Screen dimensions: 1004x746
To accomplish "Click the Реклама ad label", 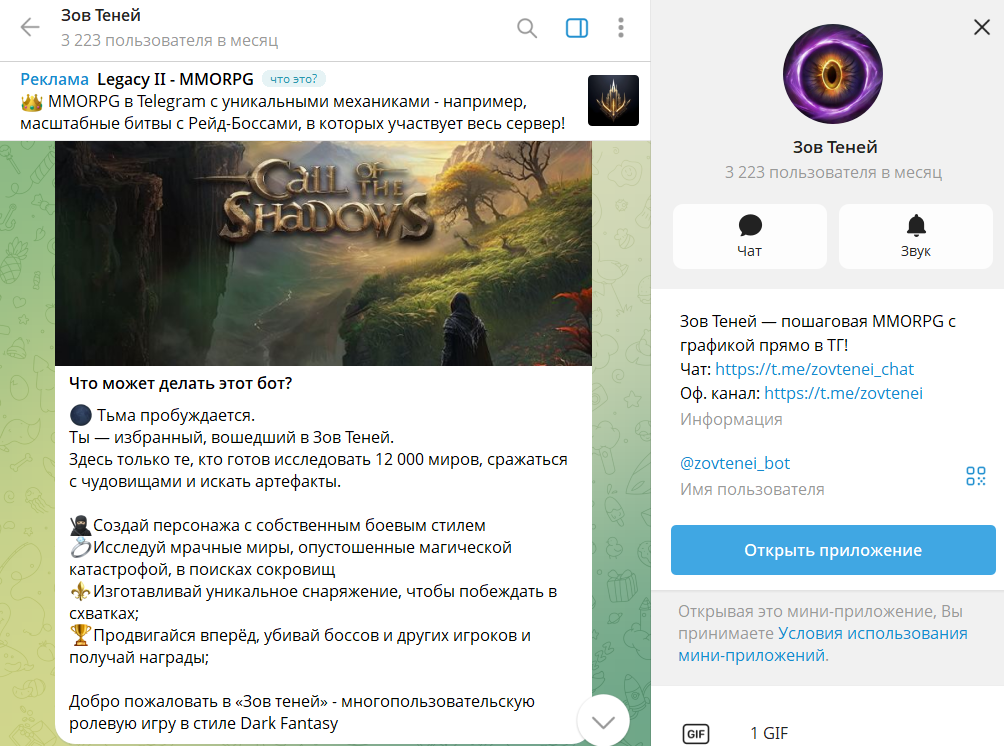I will click(54, 79).
